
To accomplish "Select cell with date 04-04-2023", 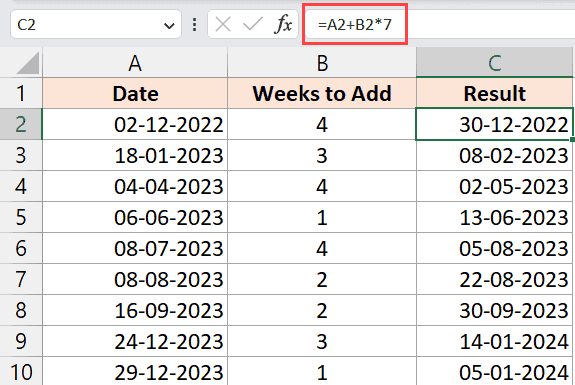I will 135,186.
